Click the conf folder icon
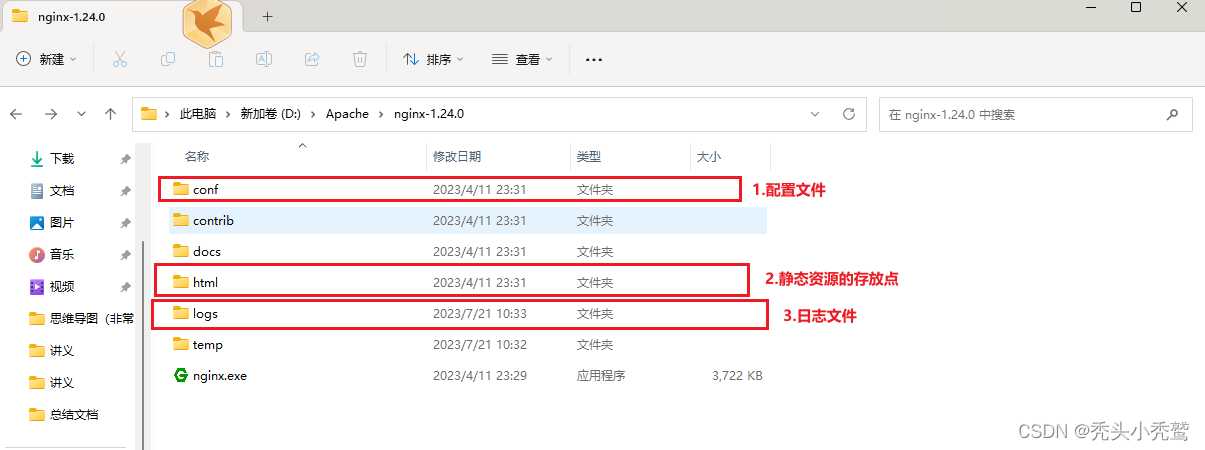Viewport: 1205px width, 450px height. (x=181, y=189)
